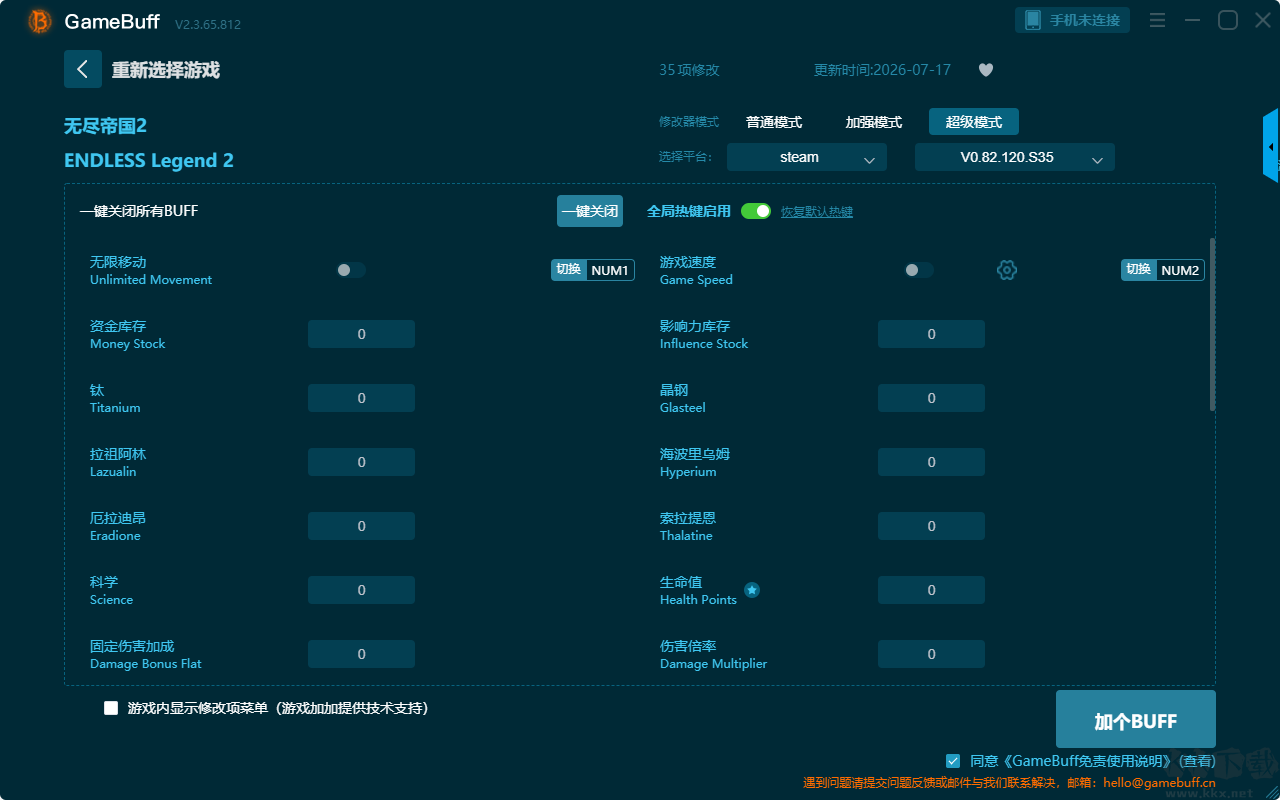This screenshot has height=800, width=1280.
Task: Click the hello@gamebuff.cn contact text
Action: 1159,783
